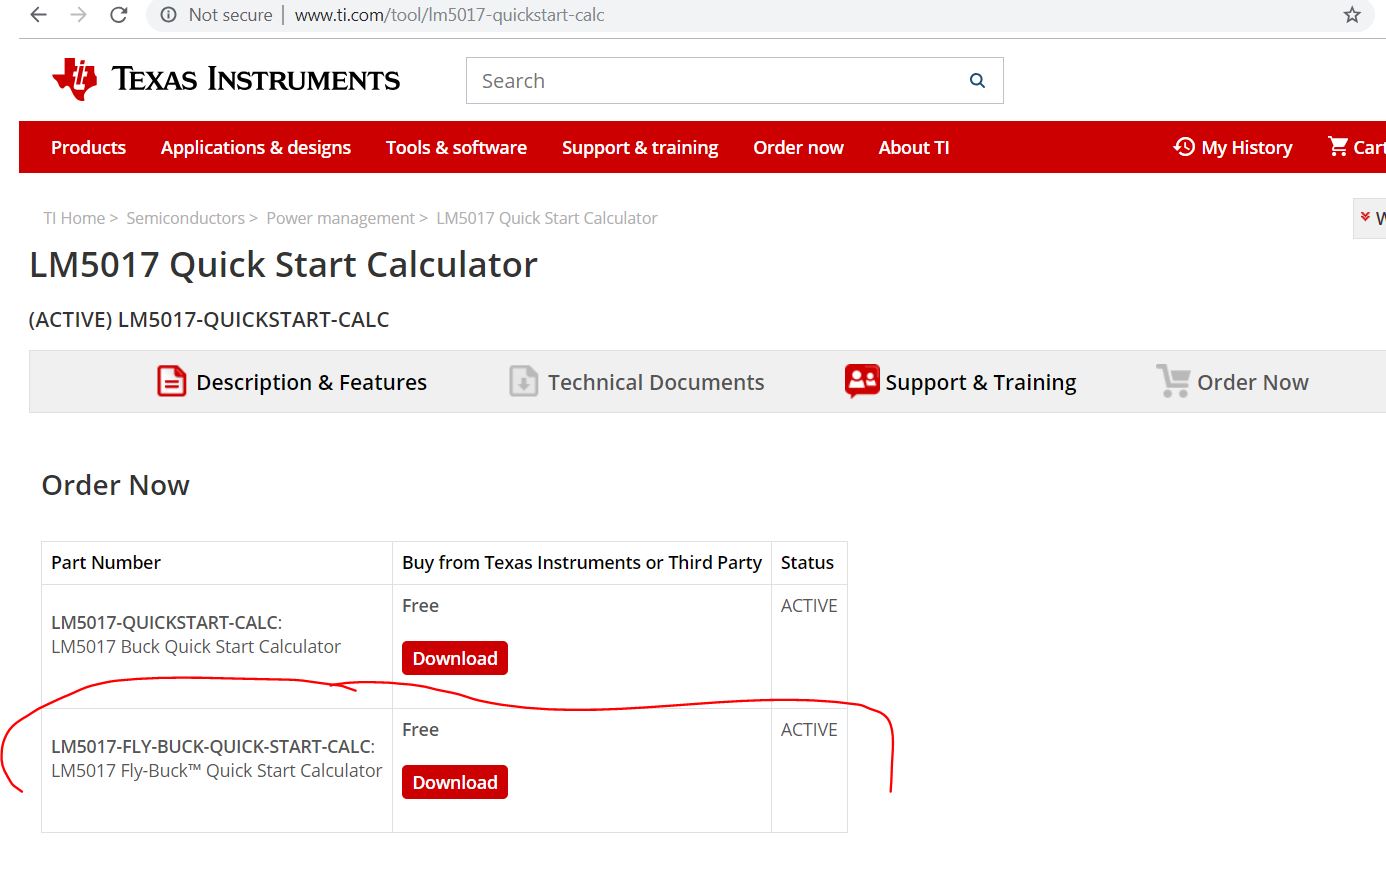Click Buy from Texas Instruments column header
The height and width of the screenshot is (893, 1386).
[582, 563]
